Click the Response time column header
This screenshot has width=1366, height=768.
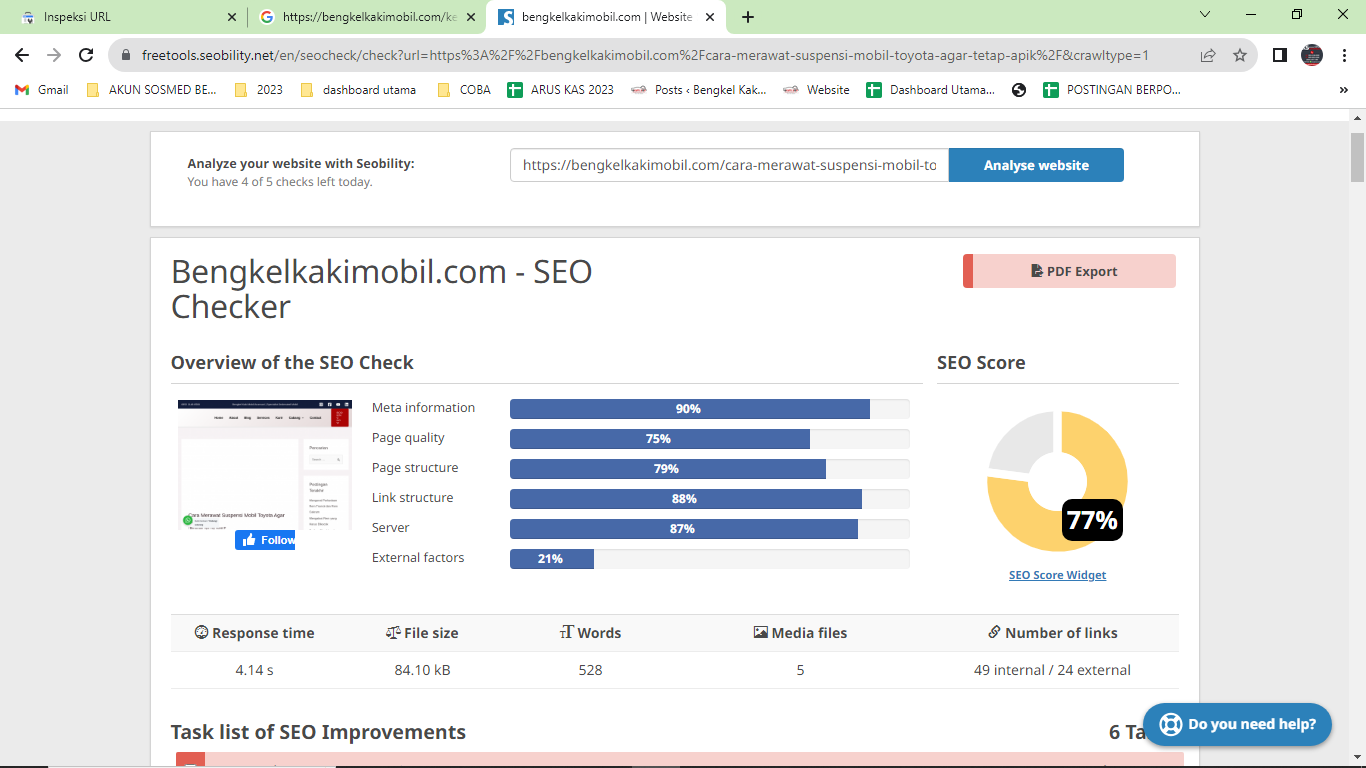pyautogui.click(x=254, y=633)
